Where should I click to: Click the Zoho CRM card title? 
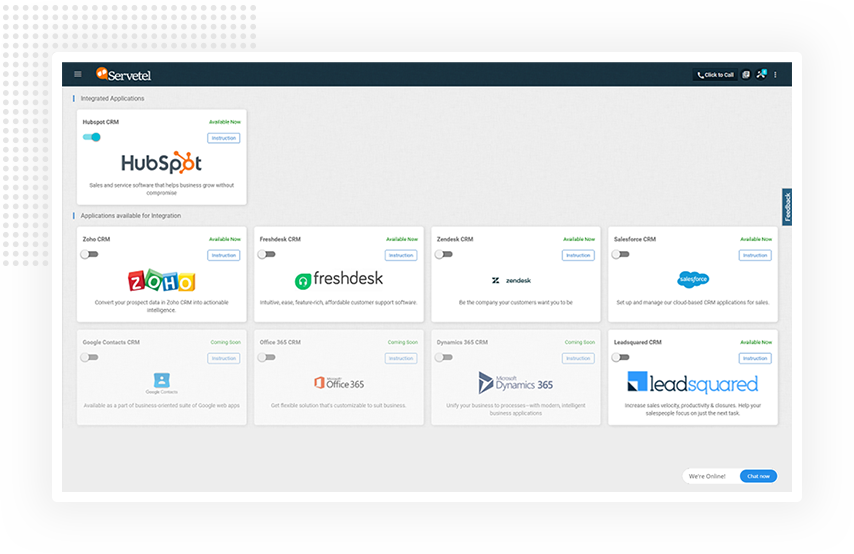click(96, 239)
